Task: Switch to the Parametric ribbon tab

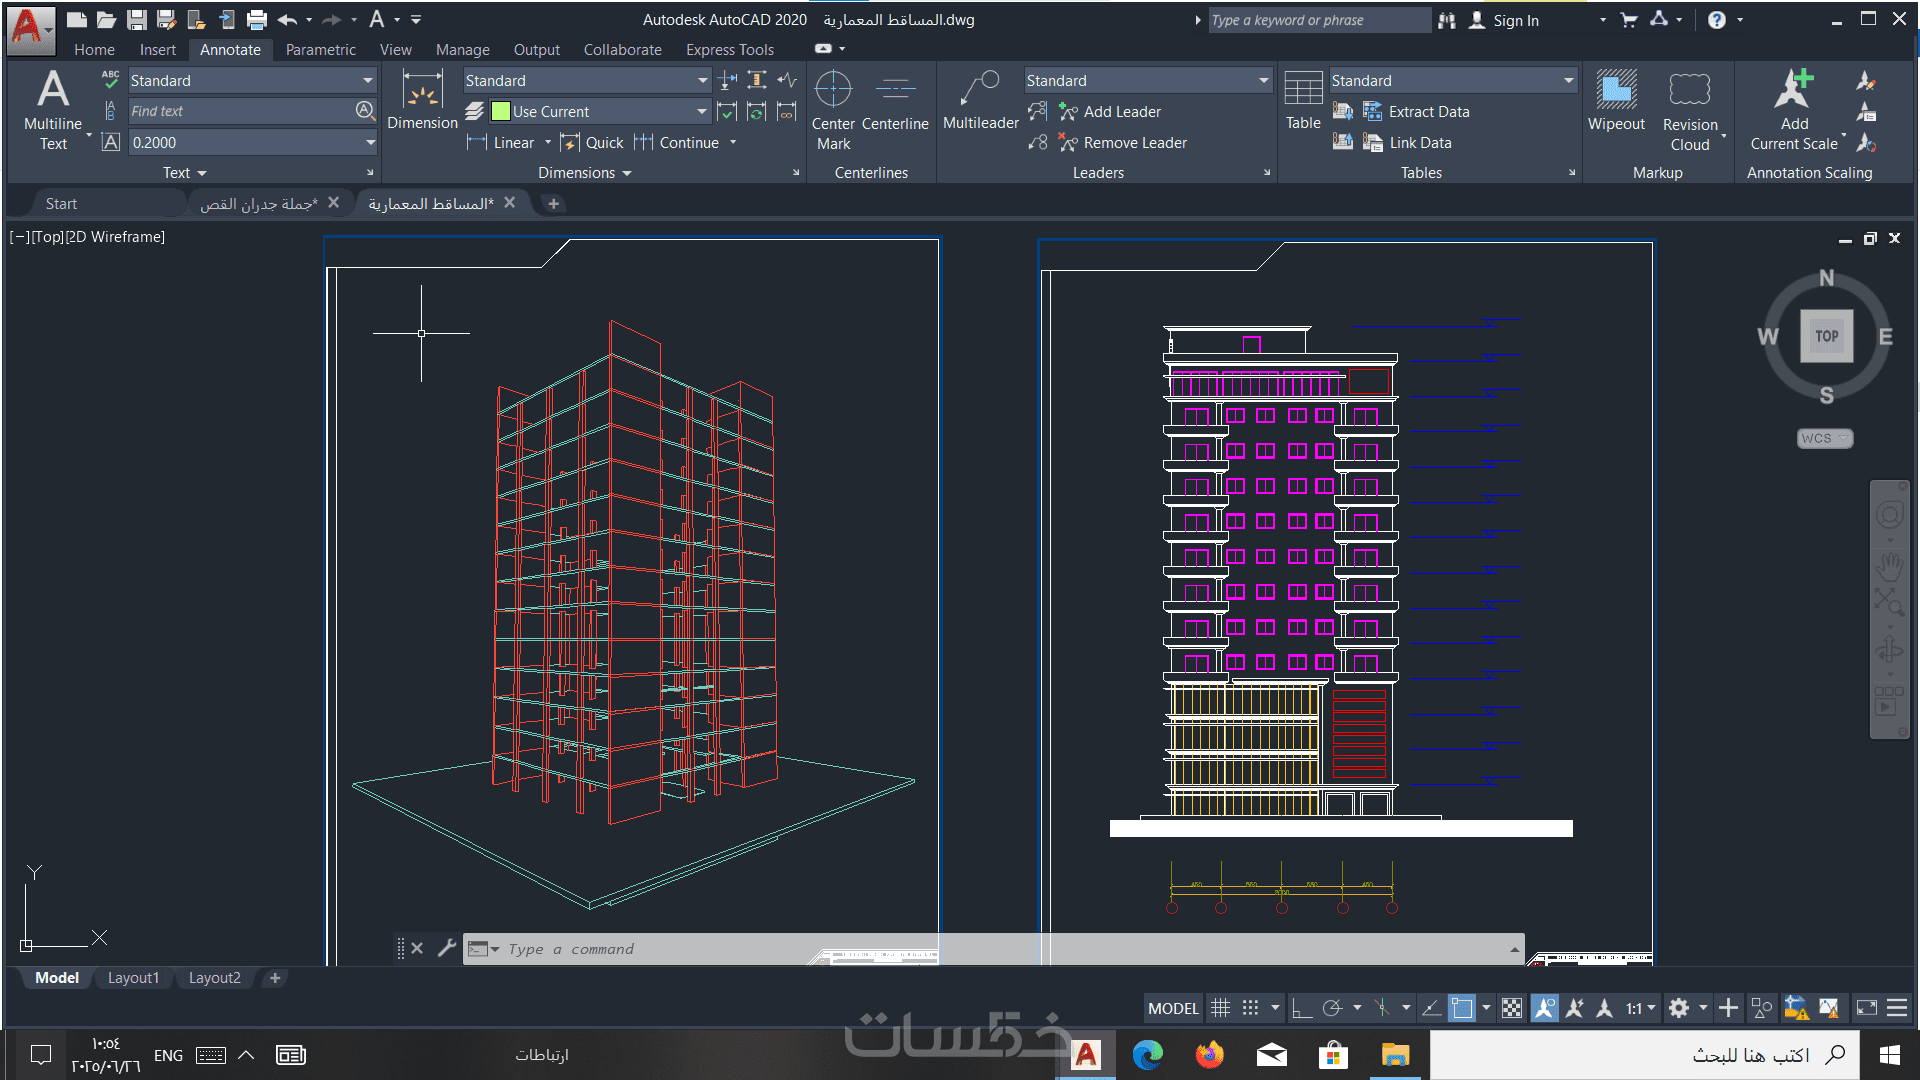Action: 320,49
